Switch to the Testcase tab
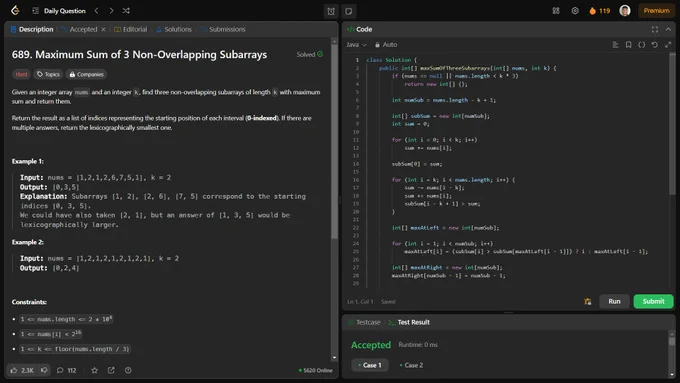This screenshot has width=680, height=383. point(364,322)
